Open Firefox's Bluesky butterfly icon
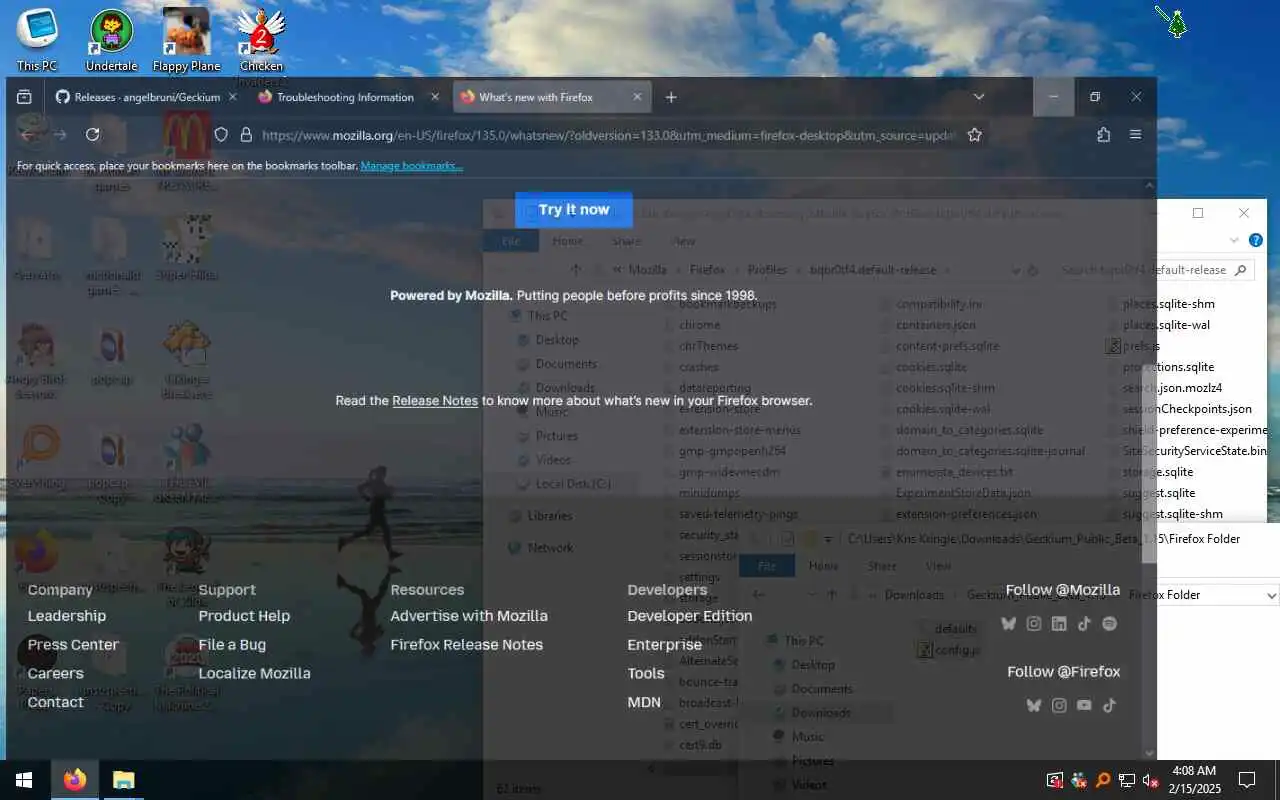The width and height of the screenshot is (1280, 800). (1033, 705)
